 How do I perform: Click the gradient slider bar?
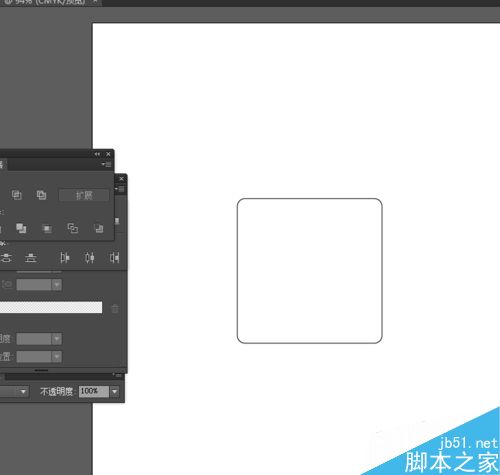click(x=51, y=307)
